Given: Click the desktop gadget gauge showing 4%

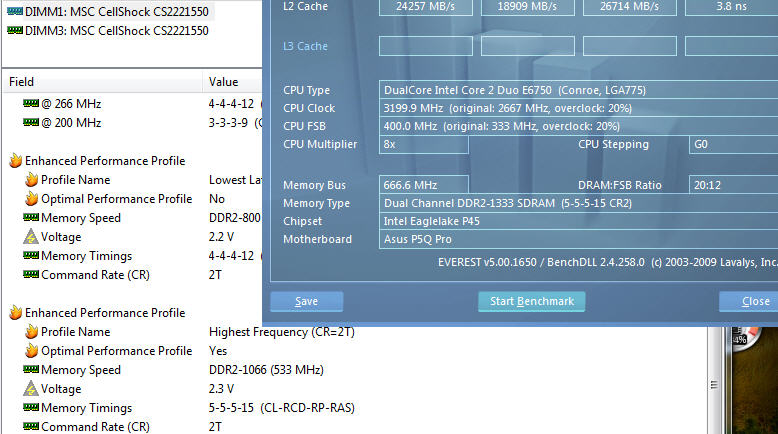Looking at the screenshot, I should point(745,337).
